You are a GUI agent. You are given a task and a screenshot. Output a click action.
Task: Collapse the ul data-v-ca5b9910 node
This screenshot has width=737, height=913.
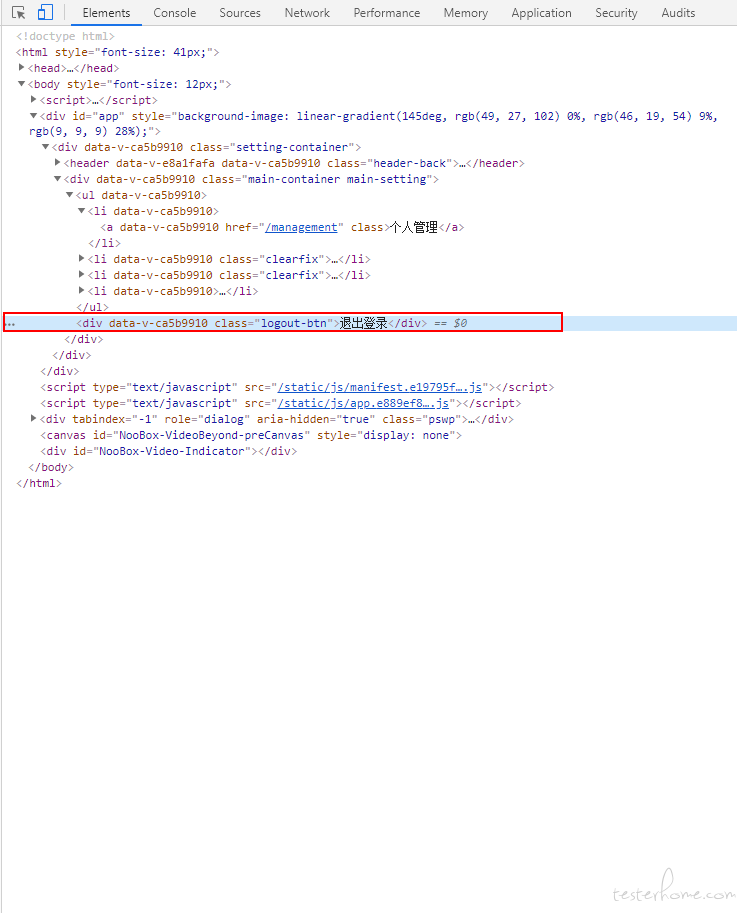coord(69,194)
